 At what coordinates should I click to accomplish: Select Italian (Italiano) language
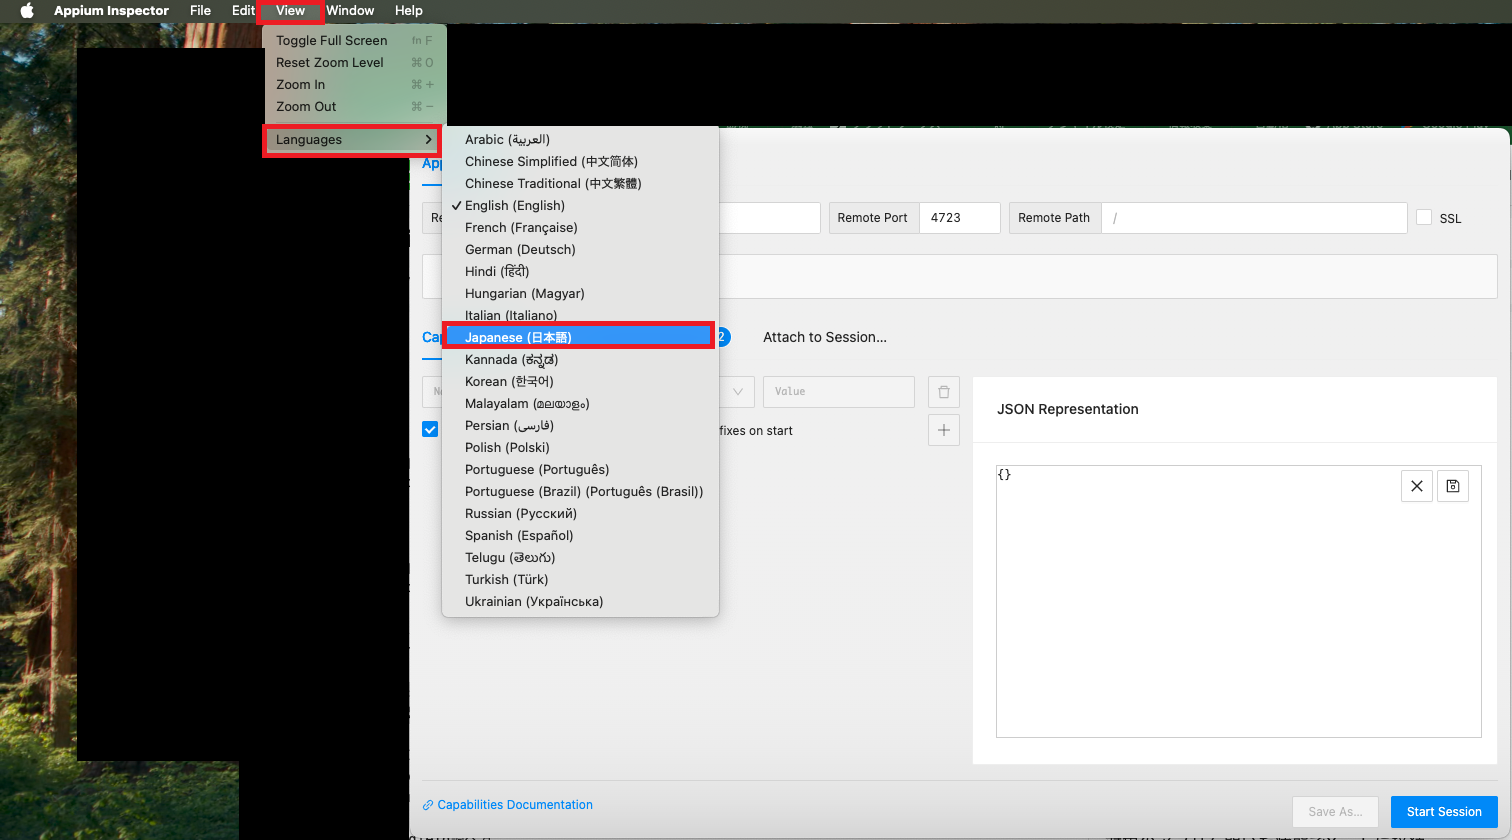pos(580,315)
